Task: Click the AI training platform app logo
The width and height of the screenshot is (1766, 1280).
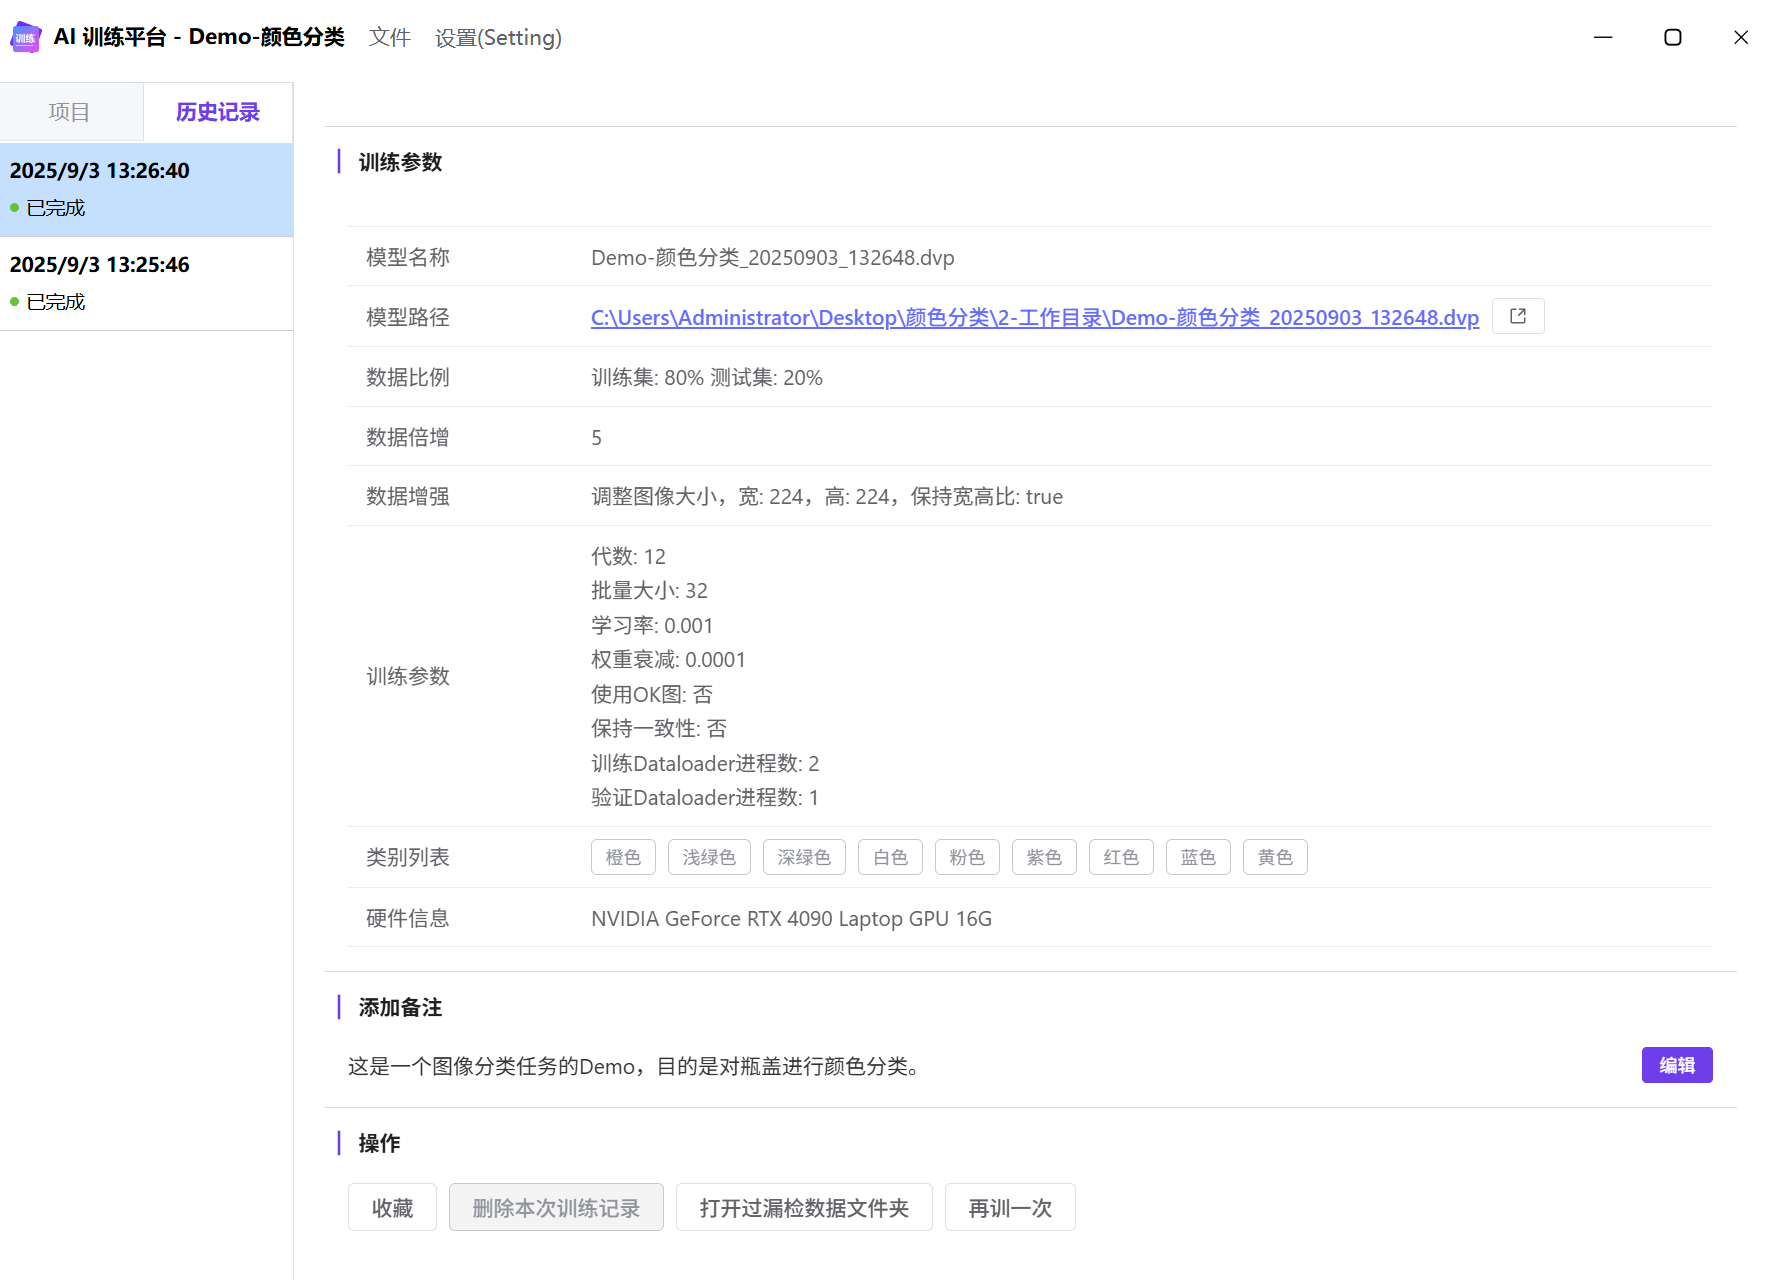Action: coord(26,37)
